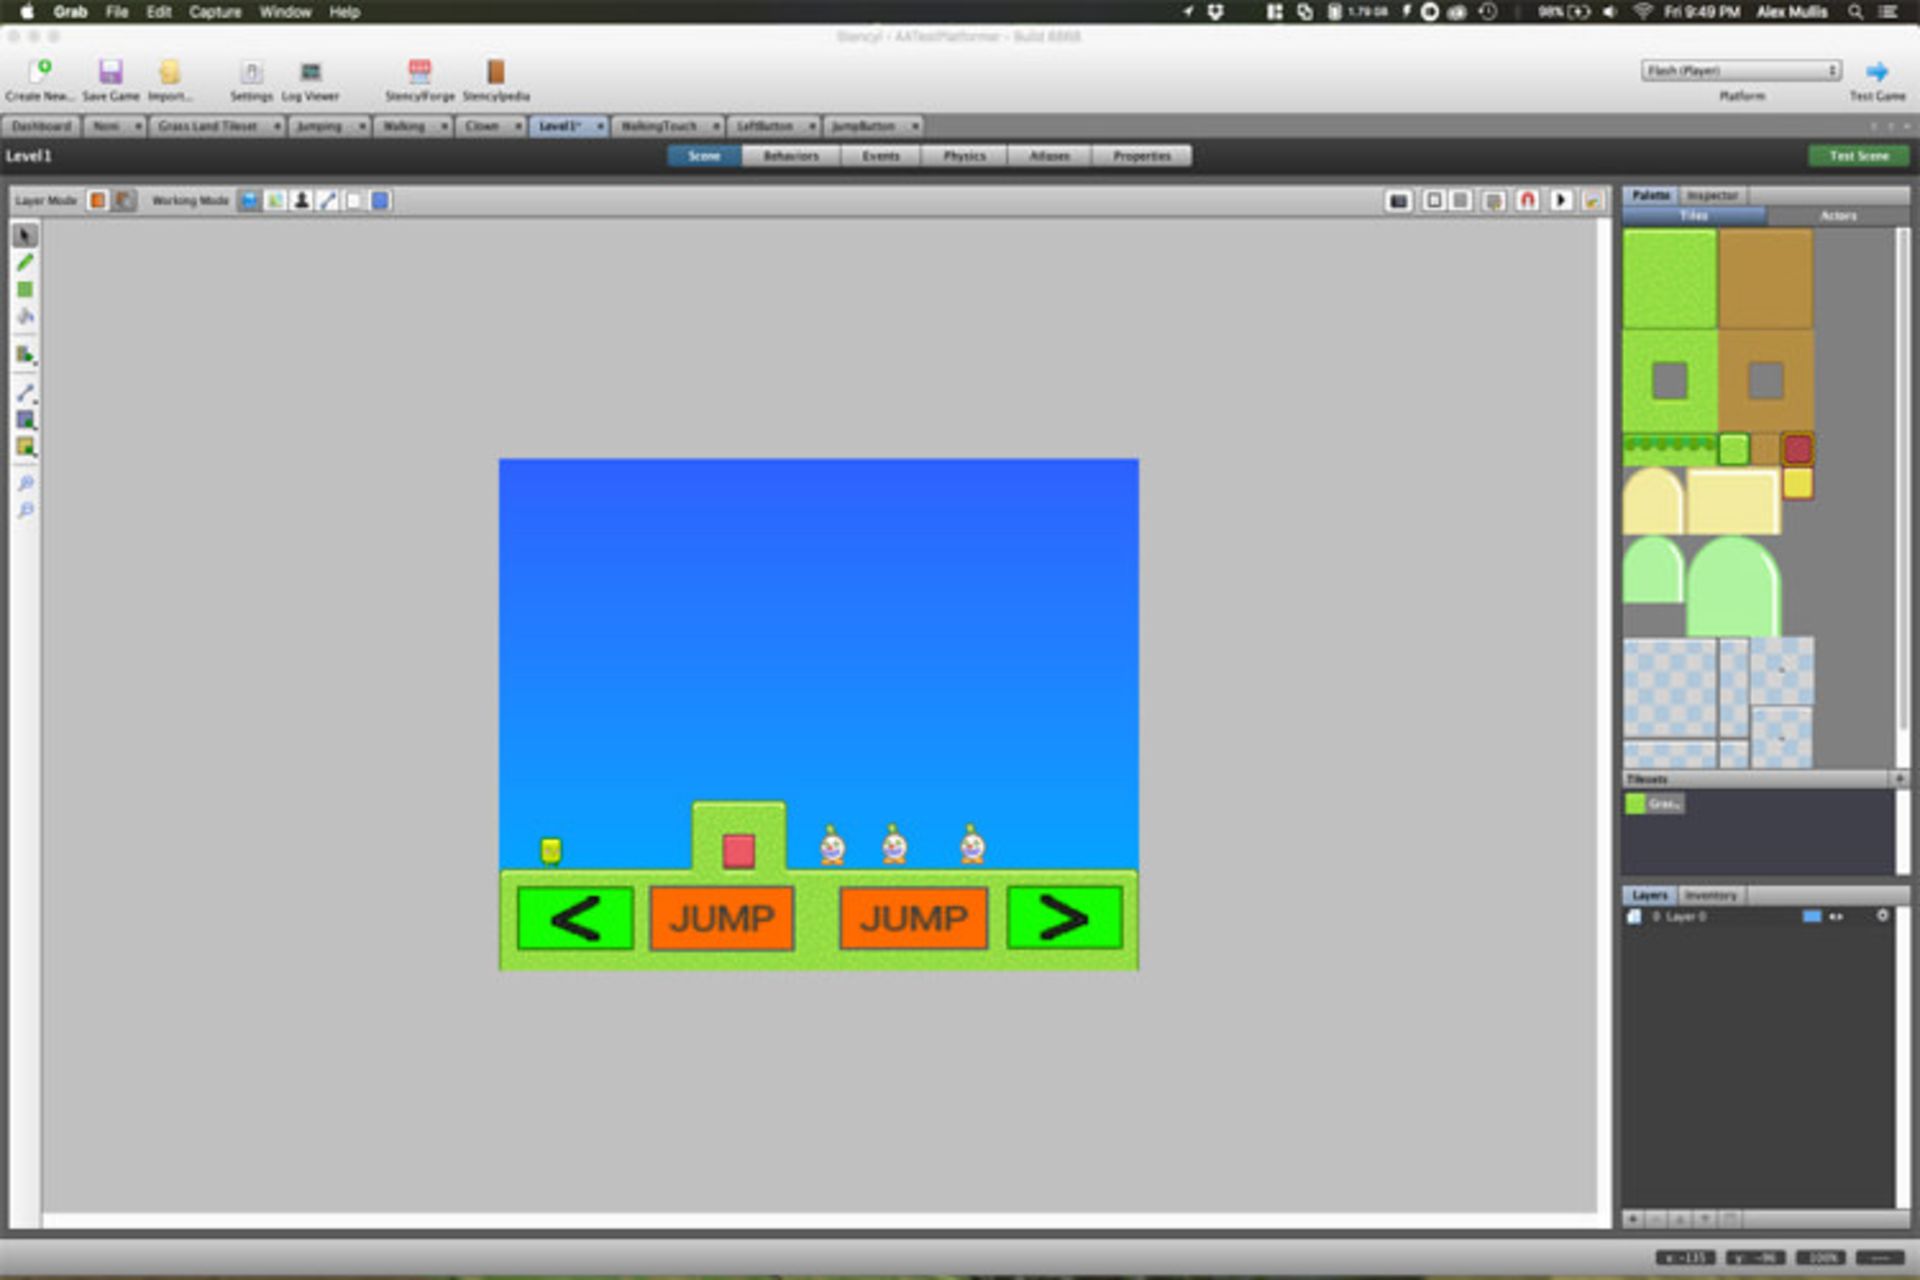Viewport: 1920px width, 1280px height.
Task: Select the green pencil draw tool
Action: click(25, 262)
